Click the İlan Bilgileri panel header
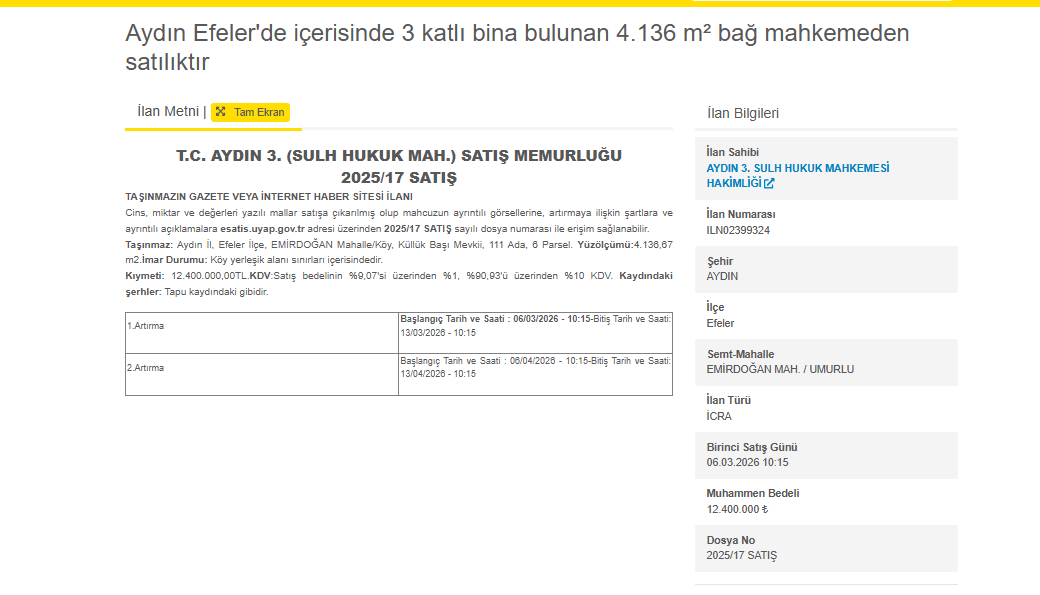Image resolution: width=1040 pixels, height=595 pixels. tap(742, 113)
